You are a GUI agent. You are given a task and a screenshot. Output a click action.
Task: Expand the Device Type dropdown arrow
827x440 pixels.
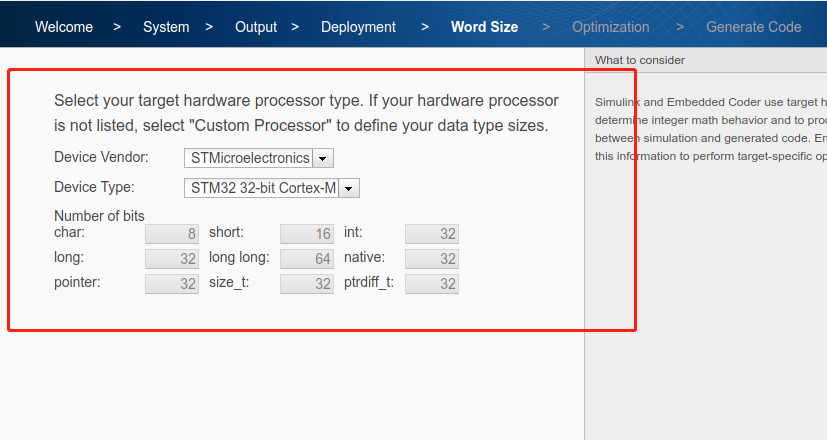(x=349, y=187)
